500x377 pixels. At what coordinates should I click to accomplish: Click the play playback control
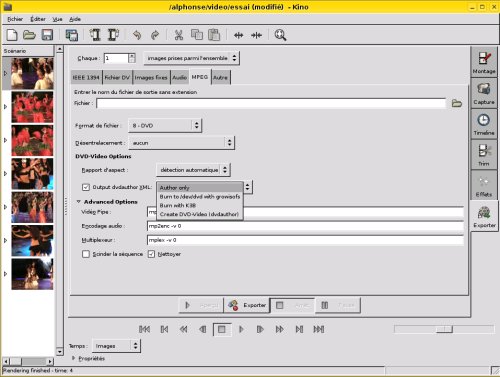click(241, 329)
